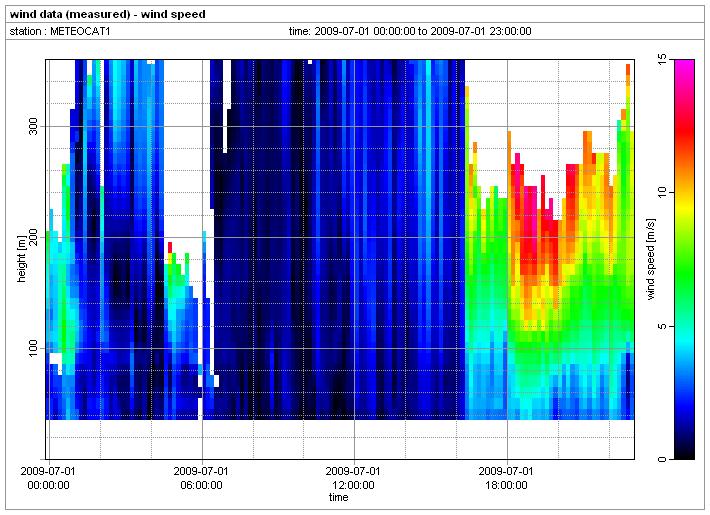710x515 pixels.
Task: Click the '2009-07-01 06:00:00' time axis label
Action: [201, 478]
